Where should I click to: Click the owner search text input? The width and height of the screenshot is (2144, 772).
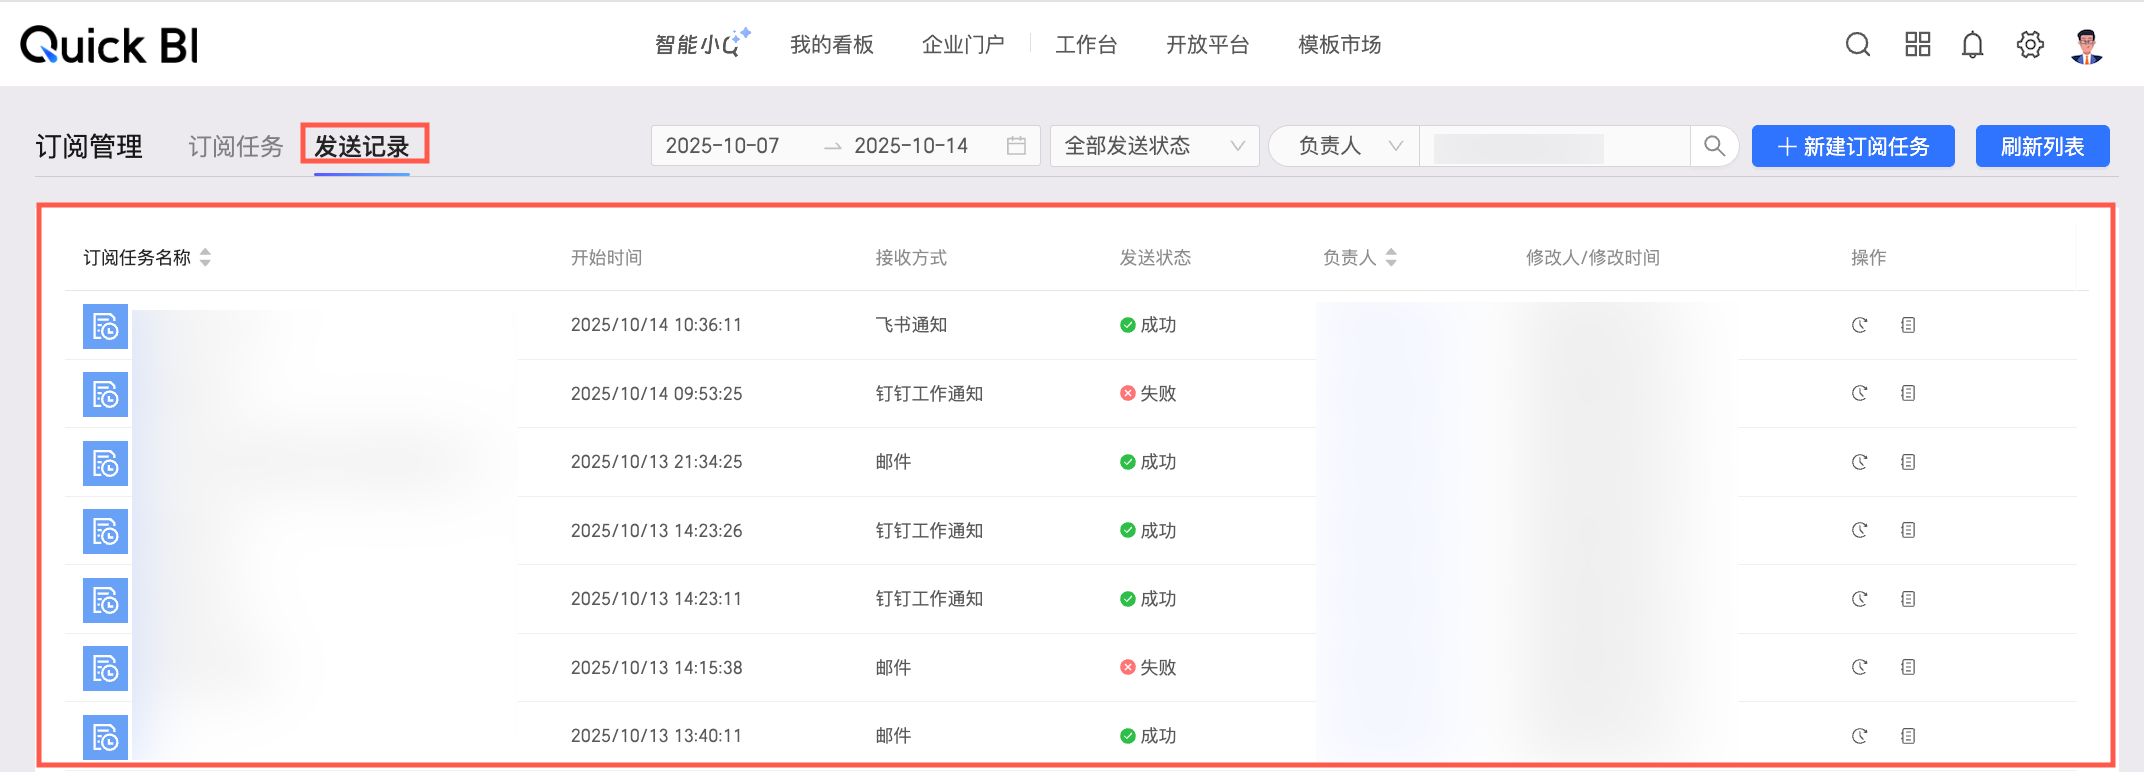click(1555, 146)
